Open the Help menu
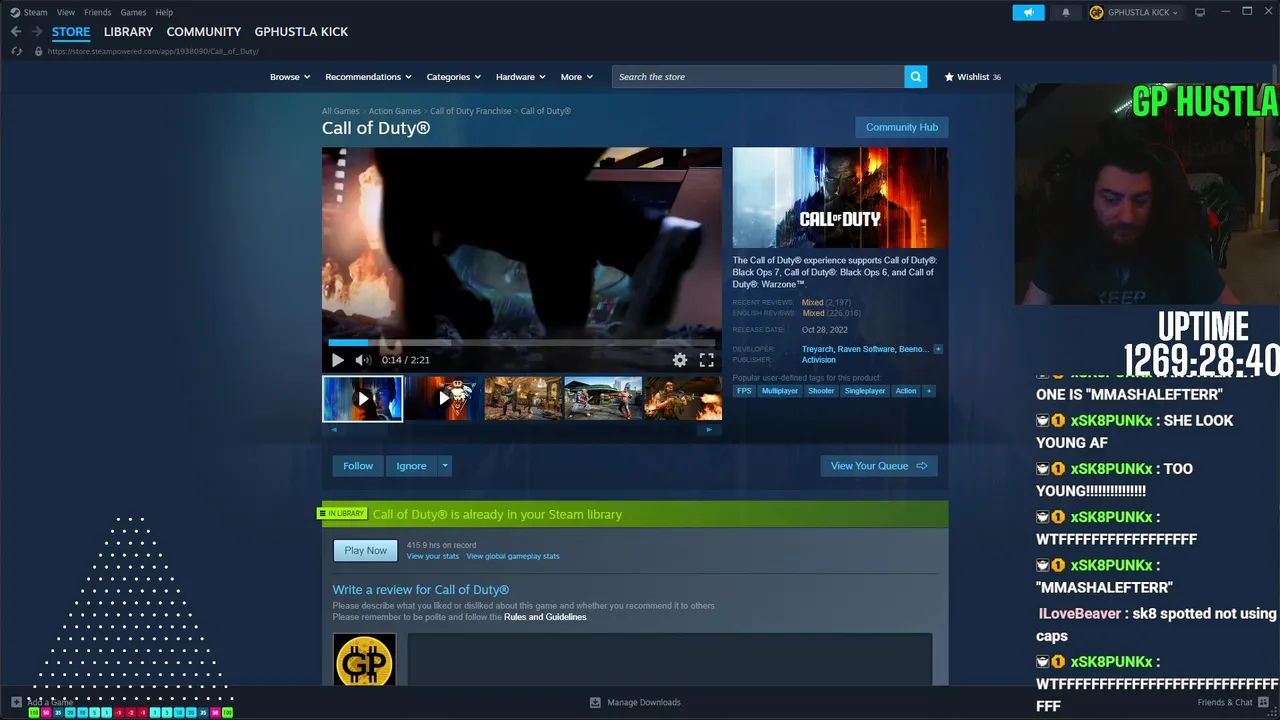The width and height of the screenshot is (1280, 720). click(x=164, y=12)
